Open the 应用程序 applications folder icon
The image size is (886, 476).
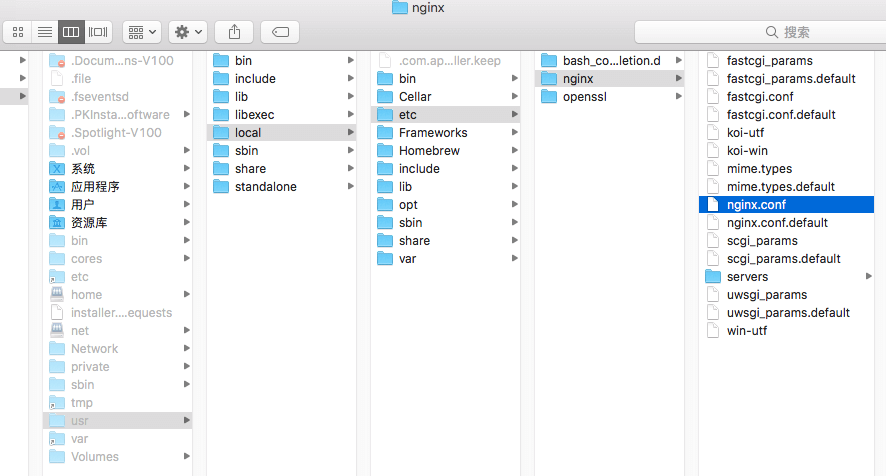pyautogui.click(x=57, y=187)
